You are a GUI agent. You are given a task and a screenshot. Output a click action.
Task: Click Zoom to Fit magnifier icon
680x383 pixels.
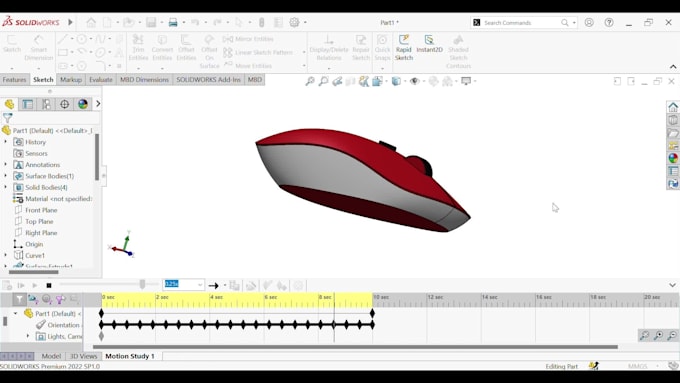pyautogui.click(x=310, y=81)
